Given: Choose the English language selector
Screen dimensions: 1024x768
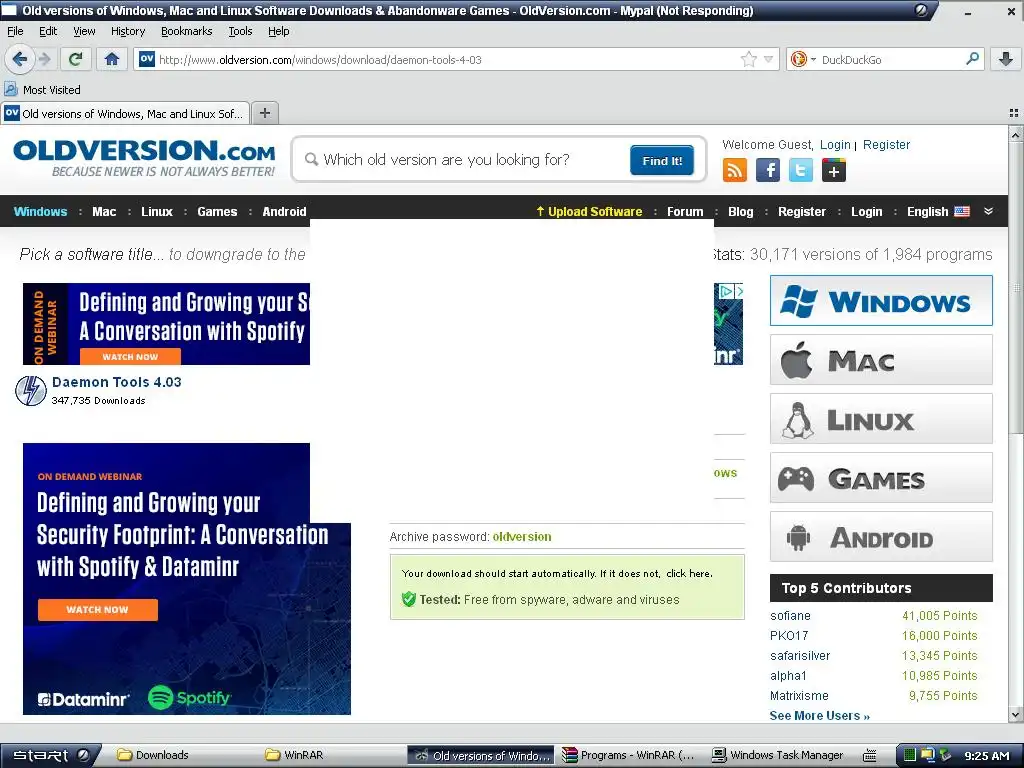Looking at the screenshot, I should pos(938,211).
